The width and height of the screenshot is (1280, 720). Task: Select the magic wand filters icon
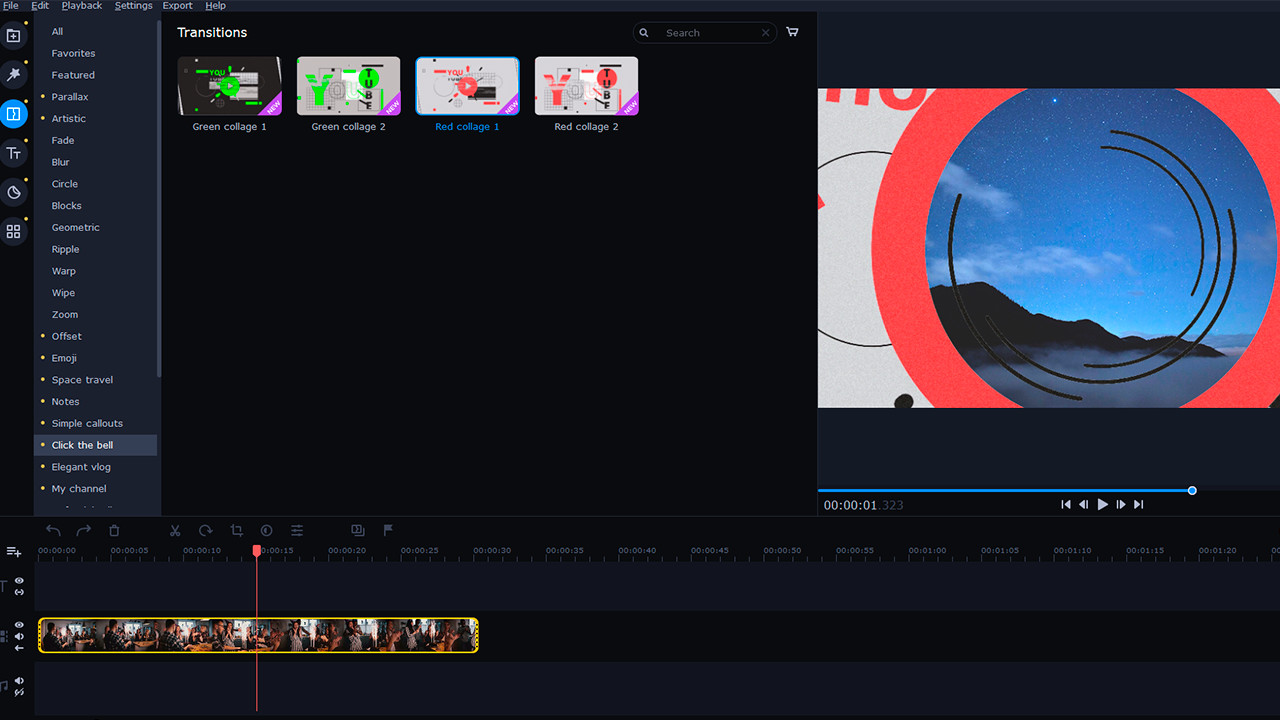point(13,74)
